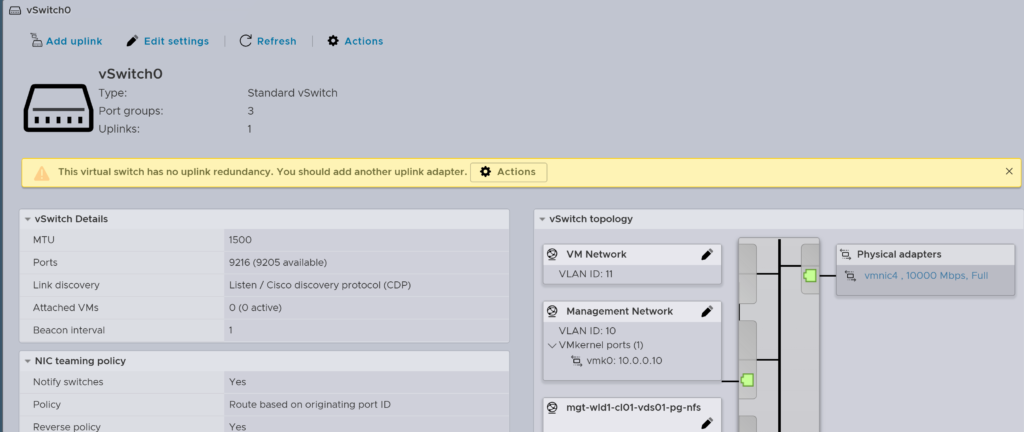Click the green uplink port connector

tap(810, 275)
